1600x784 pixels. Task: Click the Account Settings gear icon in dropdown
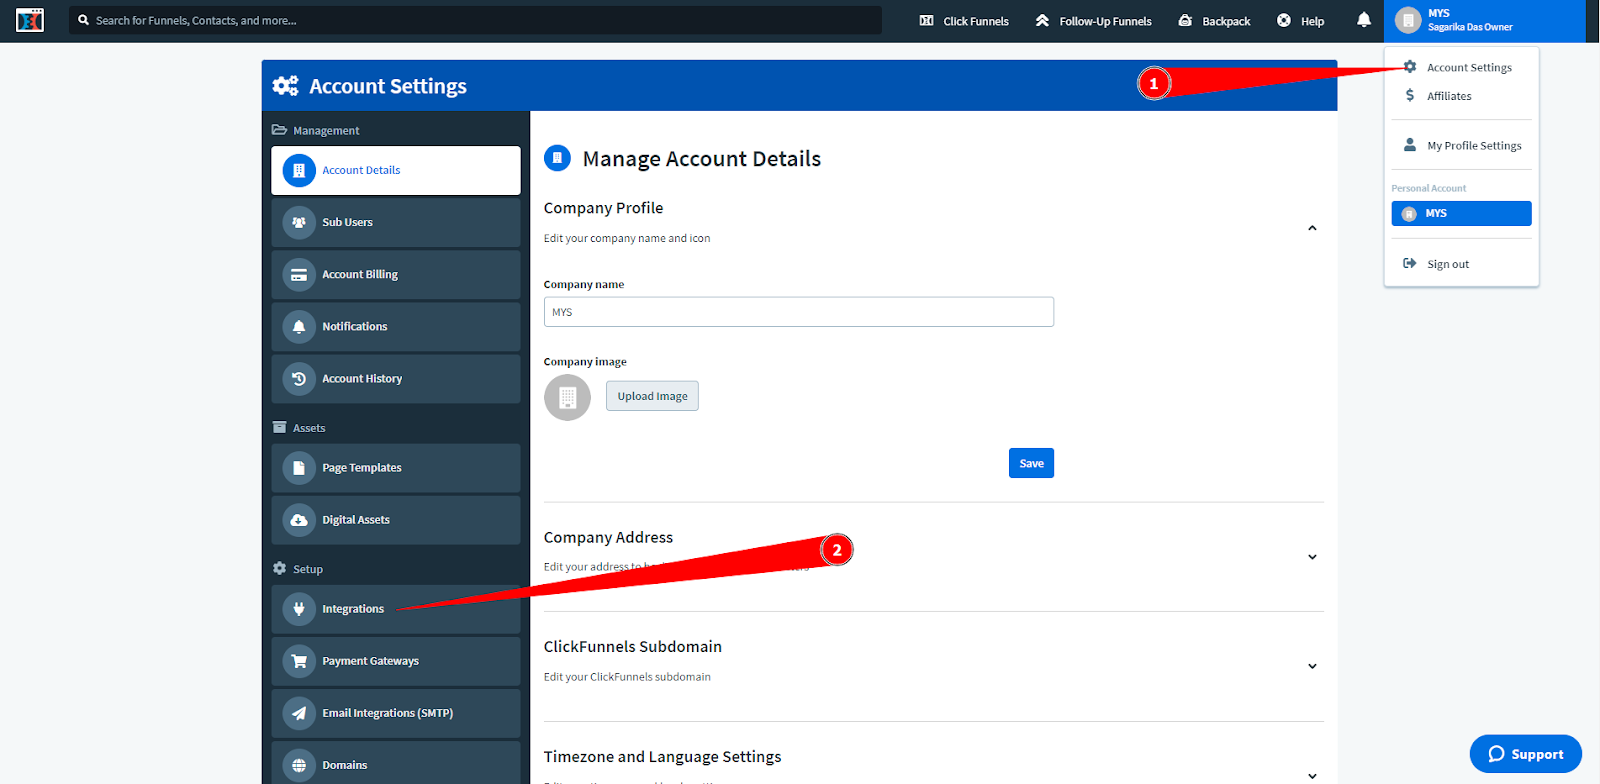point(1410,67)
